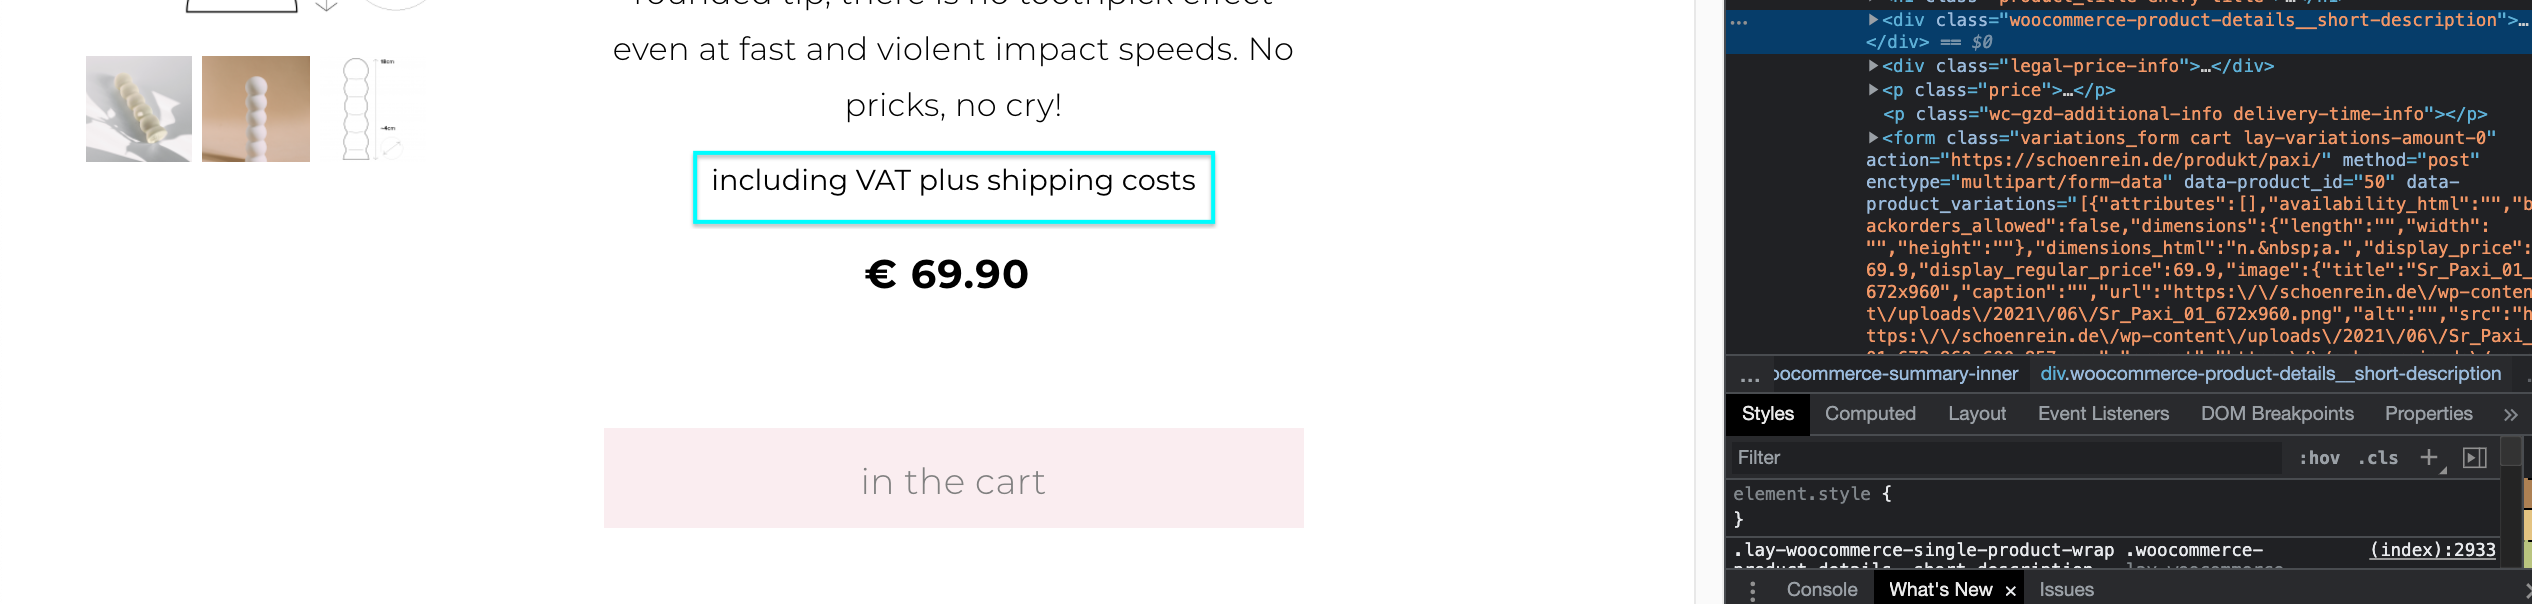Click the ellipsis beside the selected DOM node
Screen dimensions: 2532x604
pyautogui.click(x=1739, y=21)
